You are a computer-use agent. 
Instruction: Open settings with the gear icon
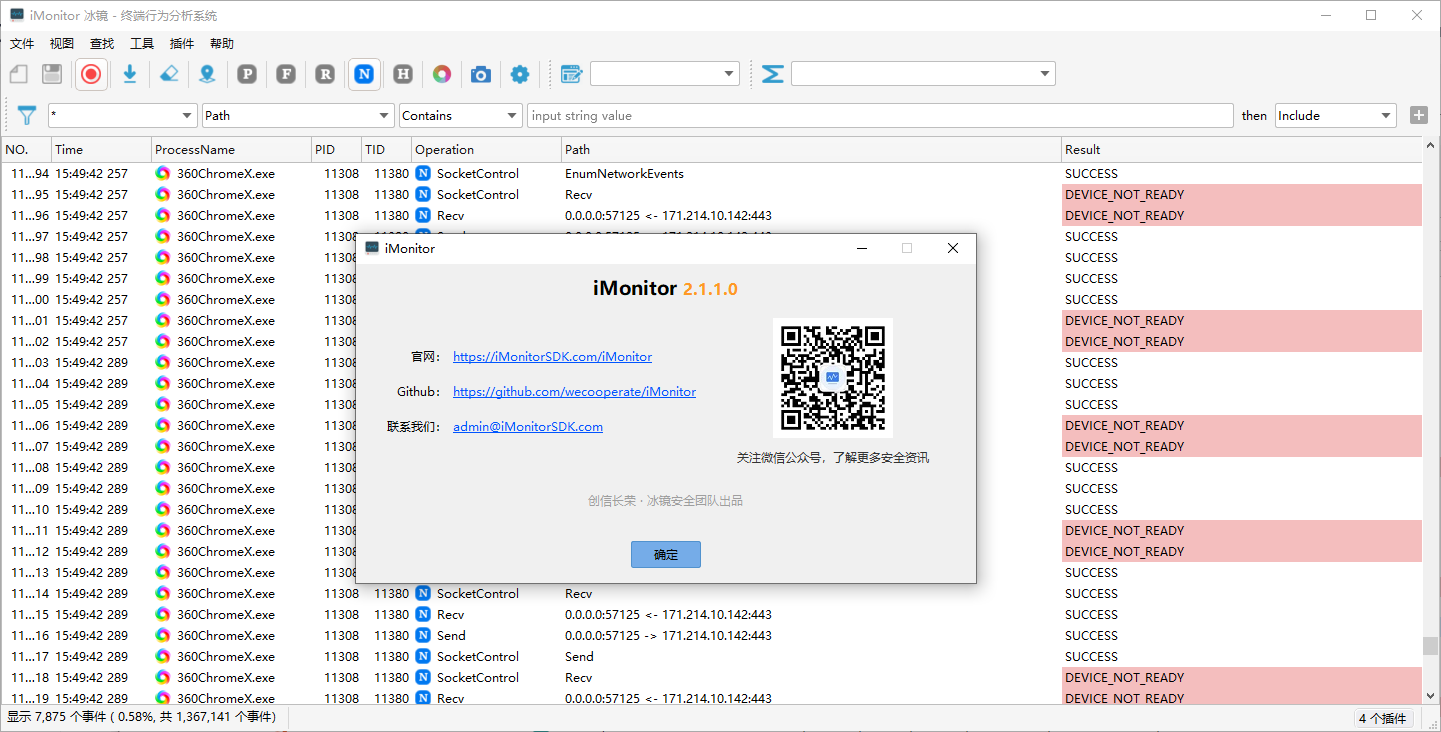click(520, 74)
